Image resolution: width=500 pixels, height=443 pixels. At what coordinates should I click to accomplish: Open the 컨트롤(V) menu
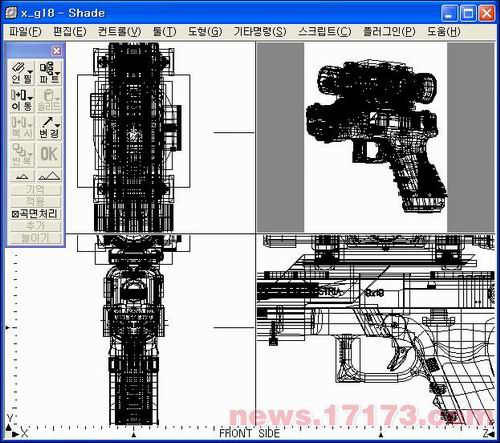click(119, 32)
